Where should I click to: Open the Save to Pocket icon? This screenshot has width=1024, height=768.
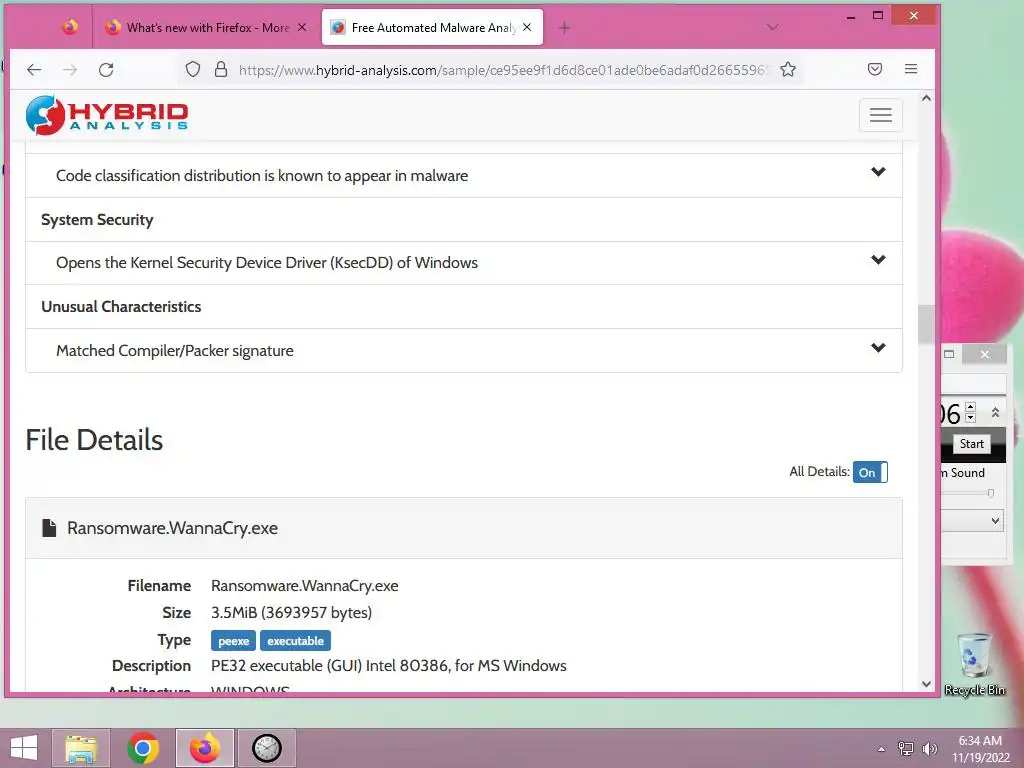[875, 69]
